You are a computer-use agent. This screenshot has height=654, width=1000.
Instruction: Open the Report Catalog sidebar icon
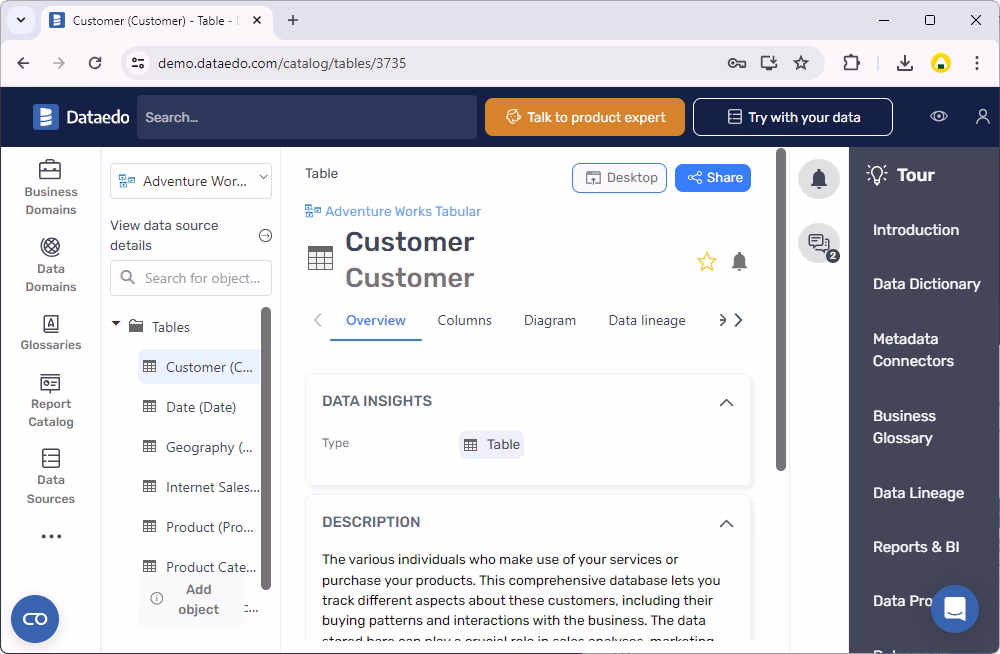click(x=50, y=401)
